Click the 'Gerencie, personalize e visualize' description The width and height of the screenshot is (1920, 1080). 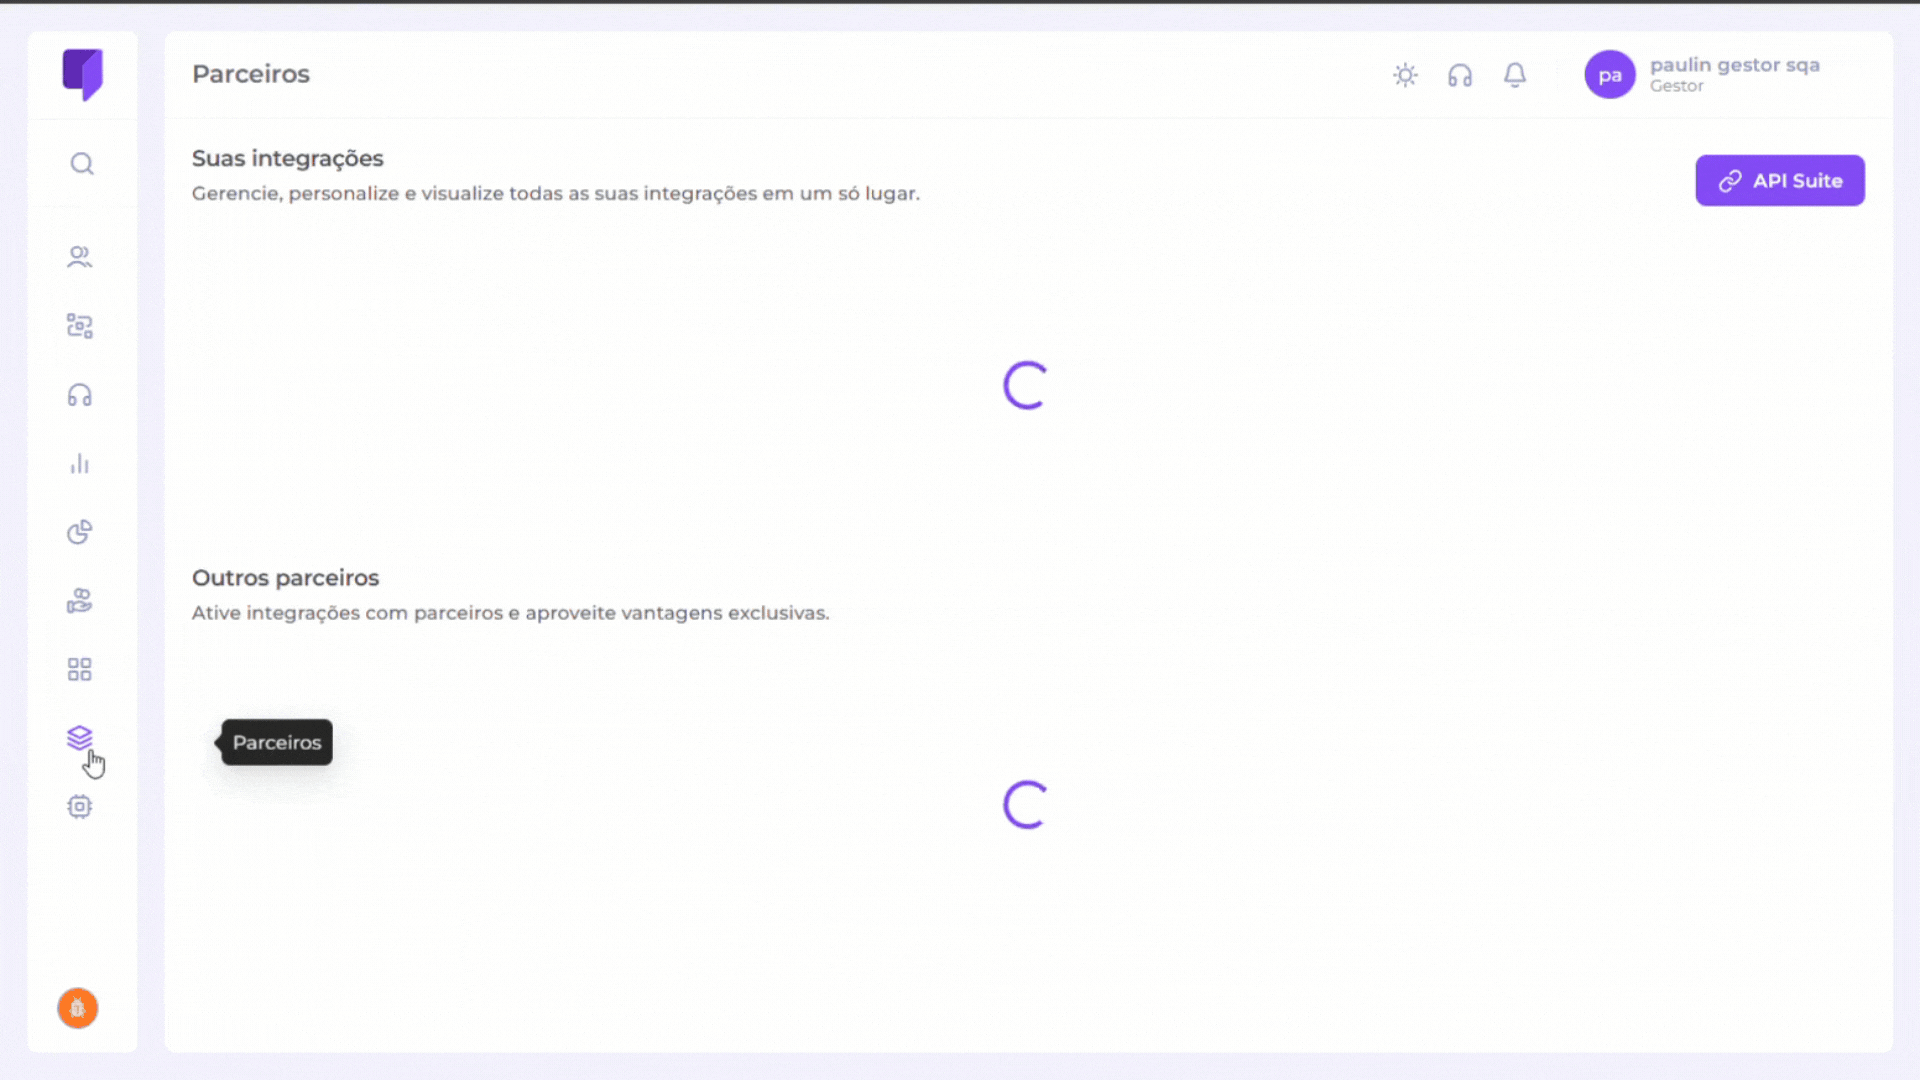pos(556,193)
